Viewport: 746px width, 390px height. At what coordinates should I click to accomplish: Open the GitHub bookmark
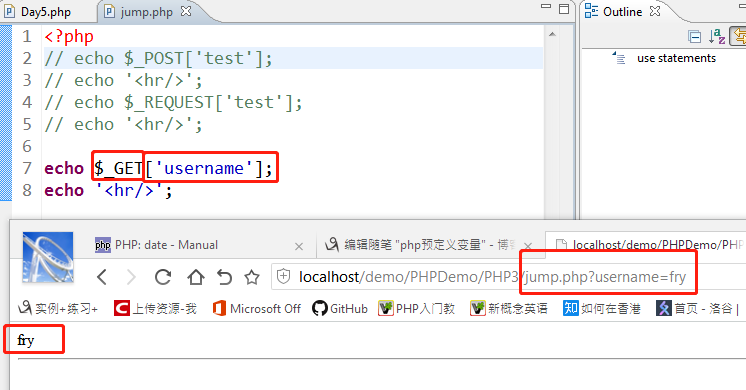pyautogui.click(x=340, y=309)
